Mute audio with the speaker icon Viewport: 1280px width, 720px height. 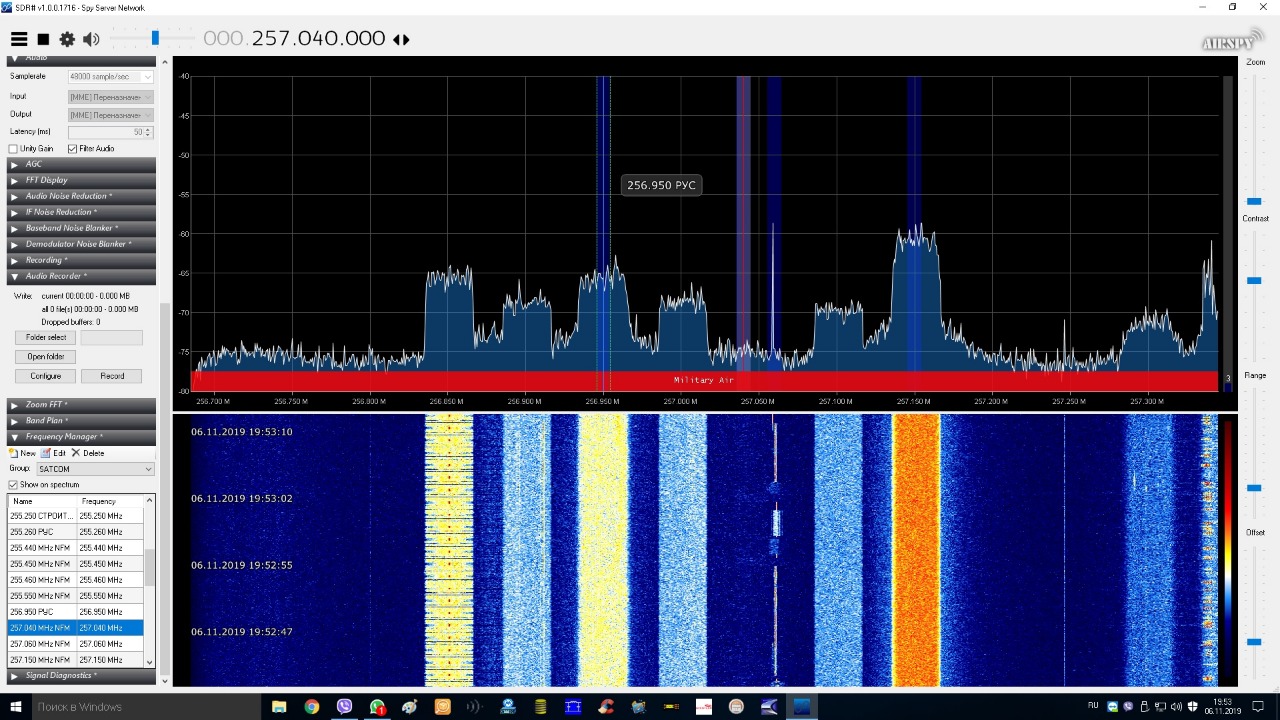(x=91, y=39)
